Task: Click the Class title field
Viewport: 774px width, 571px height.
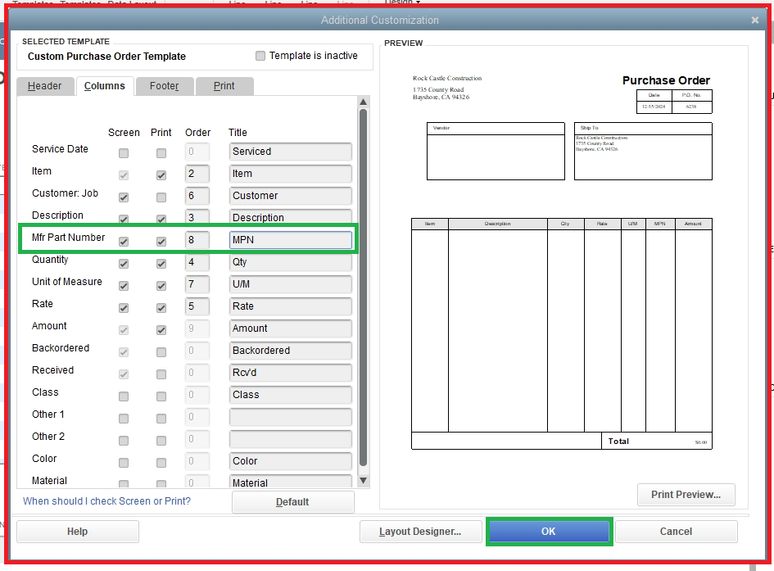Action: [291, 395]
